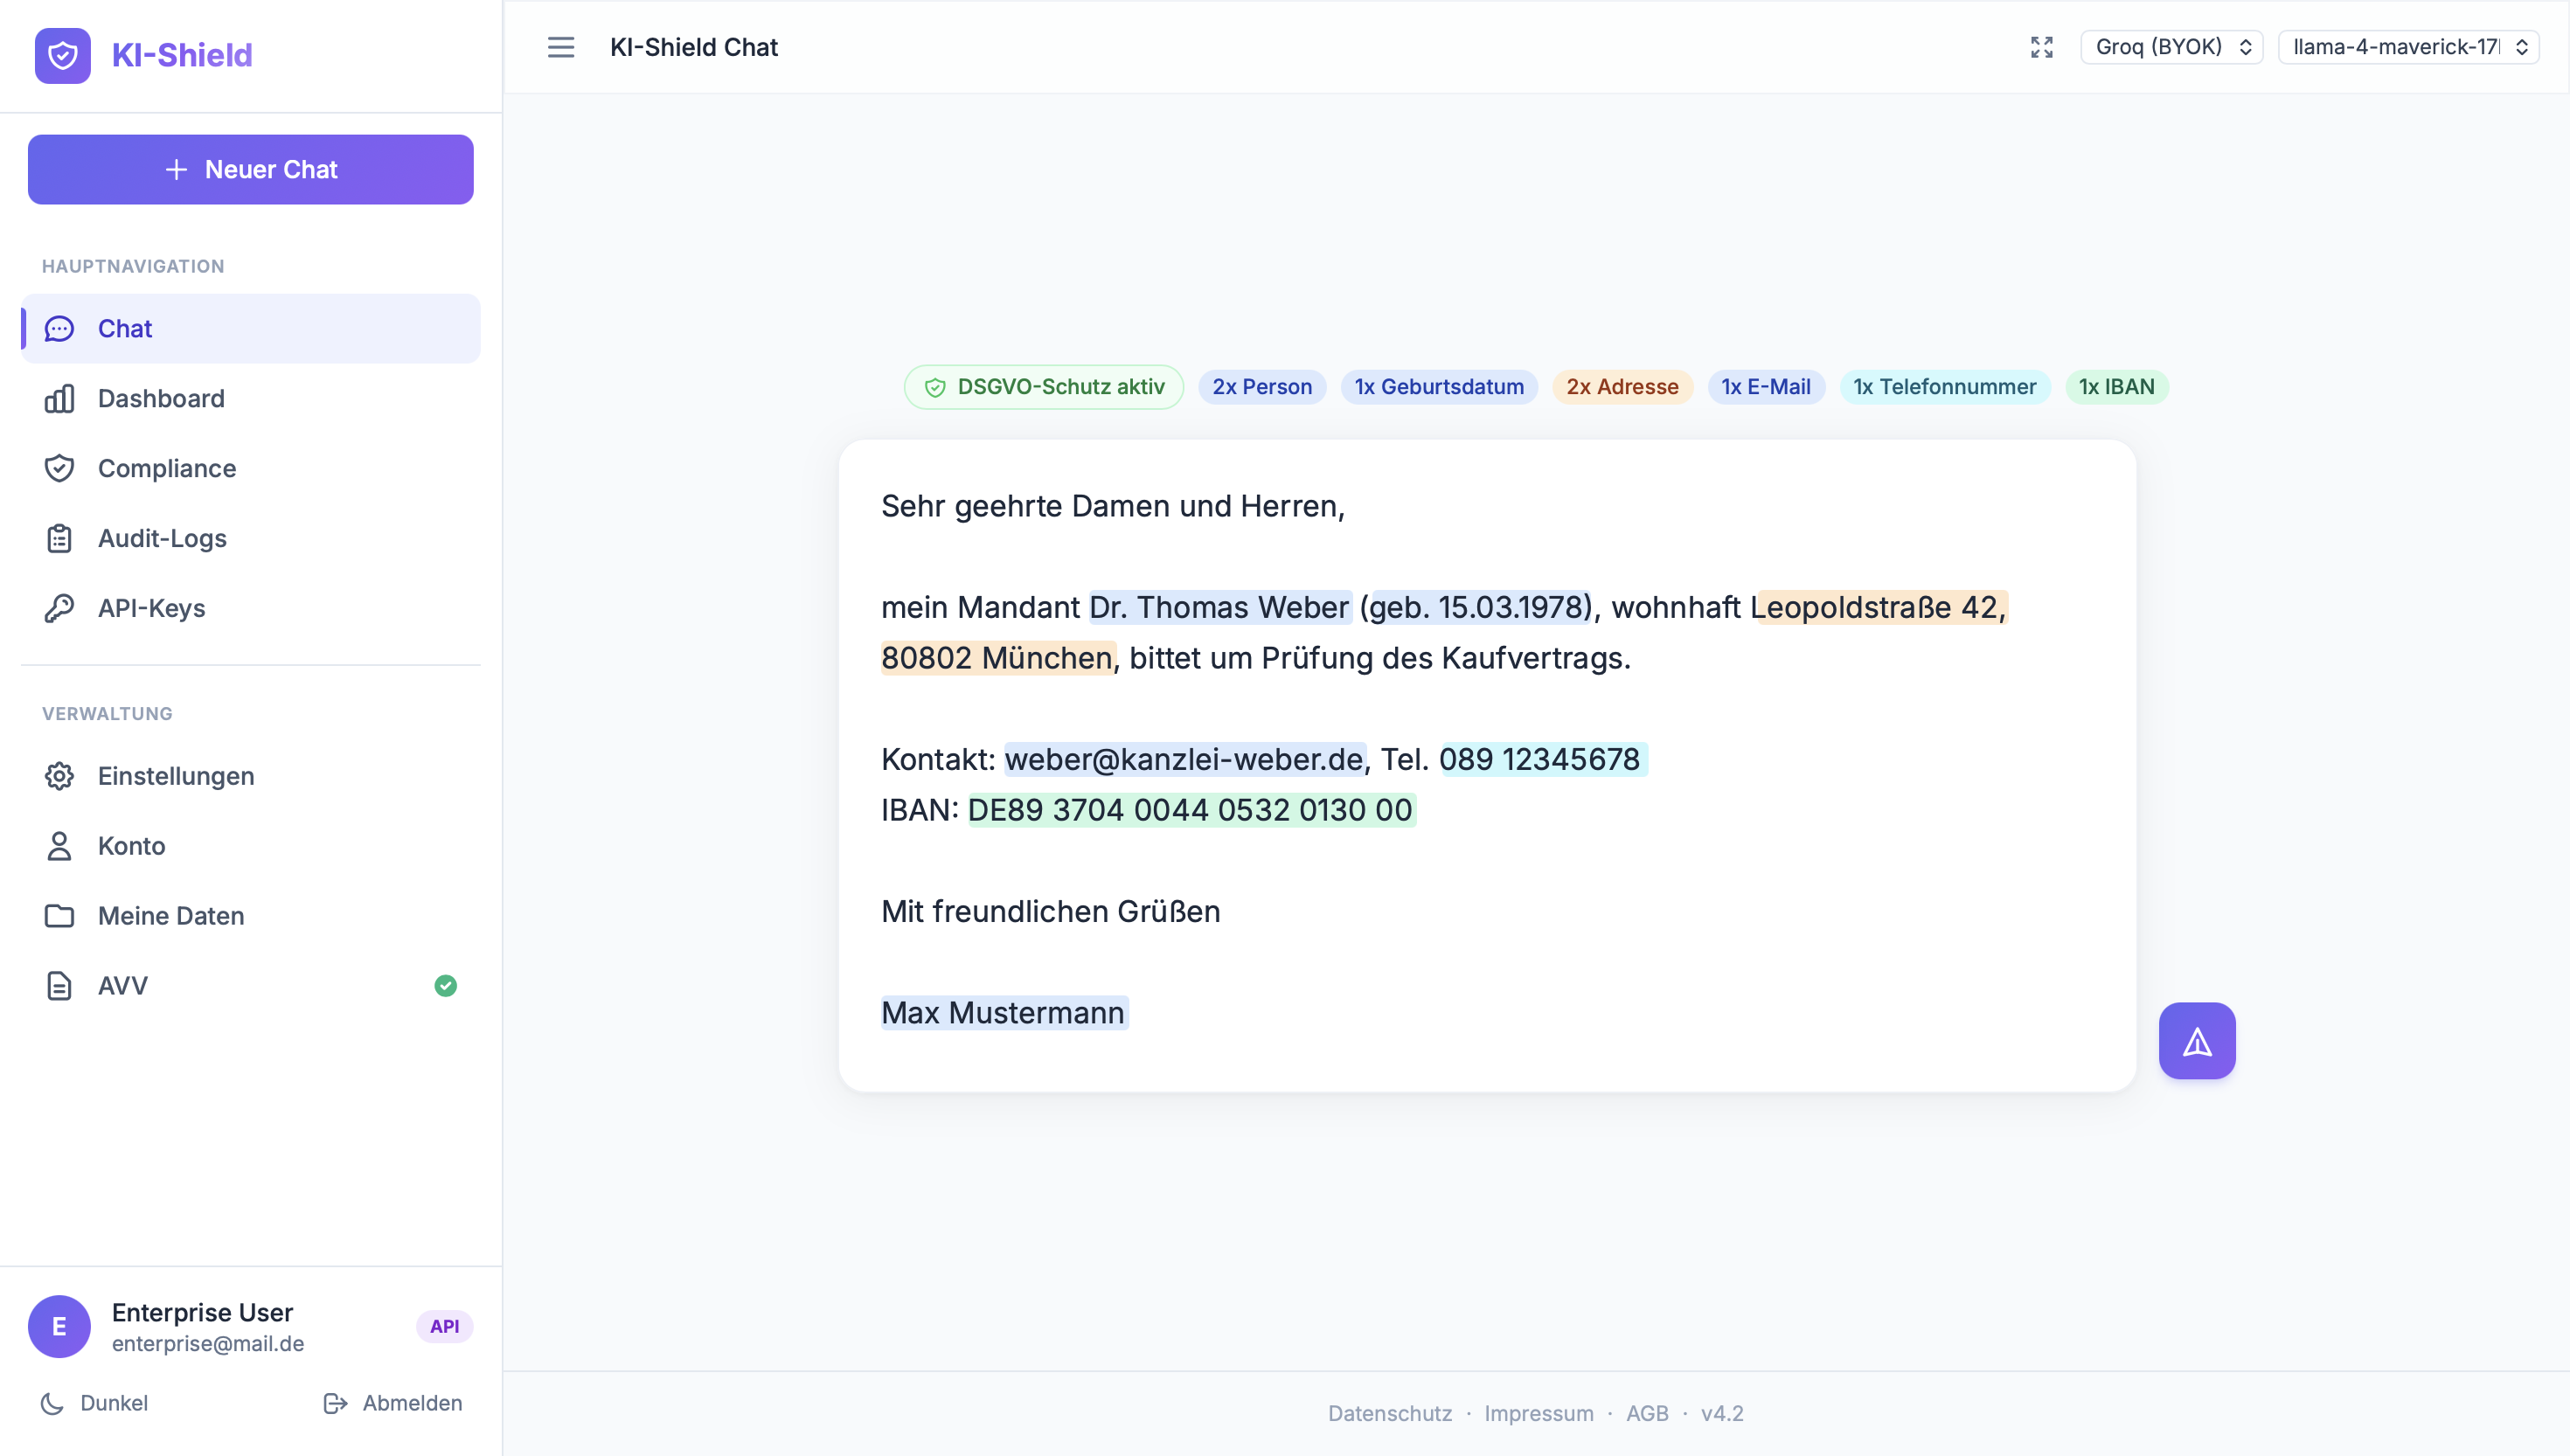The image size is (2570, 1456).
Task: Open API-Keys via its key icon
Action: [59, 608]
